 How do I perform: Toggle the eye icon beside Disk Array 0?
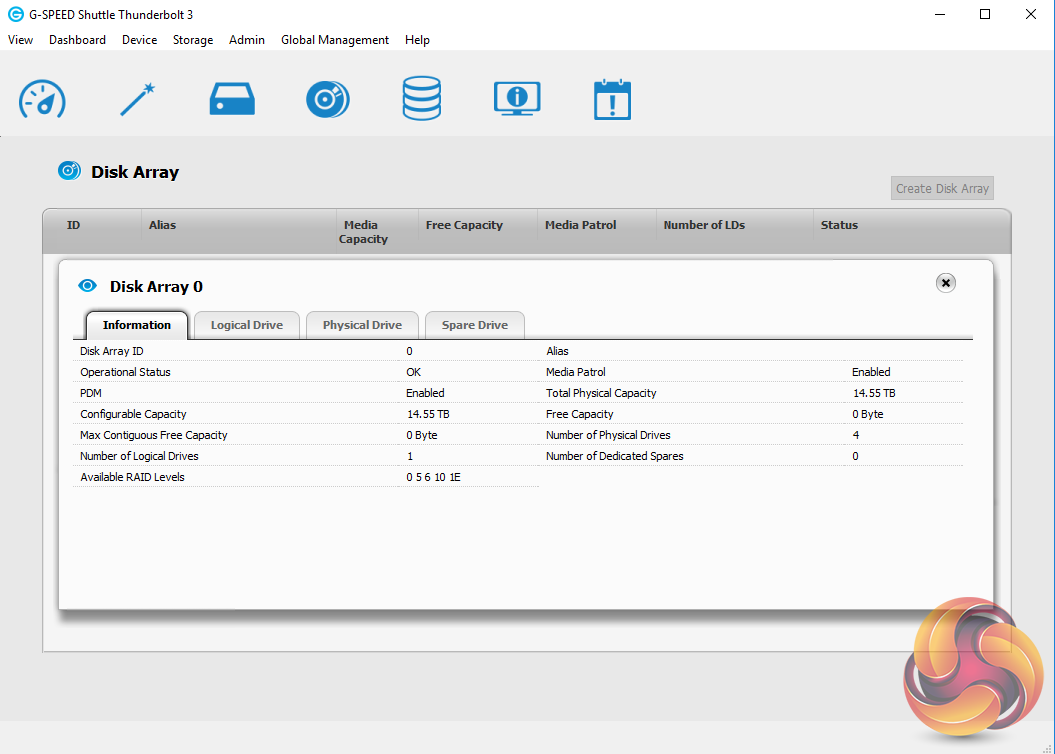click(88, 286)
